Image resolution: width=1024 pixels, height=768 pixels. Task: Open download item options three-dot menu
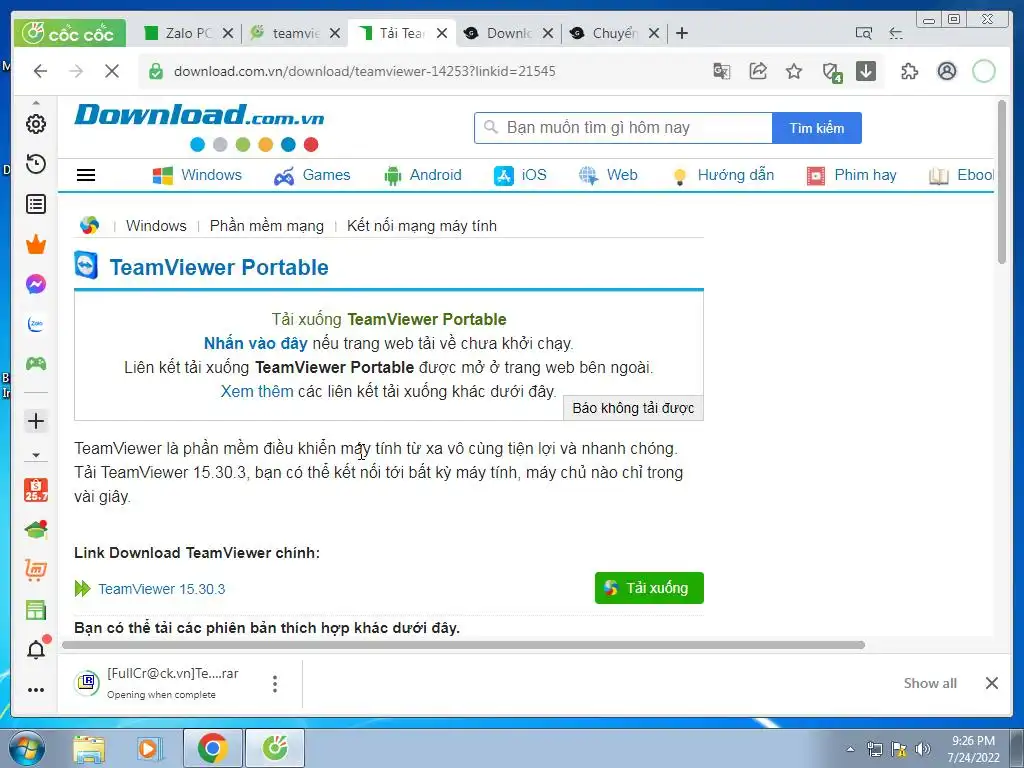pyautogui.click(x=275, y=684)
